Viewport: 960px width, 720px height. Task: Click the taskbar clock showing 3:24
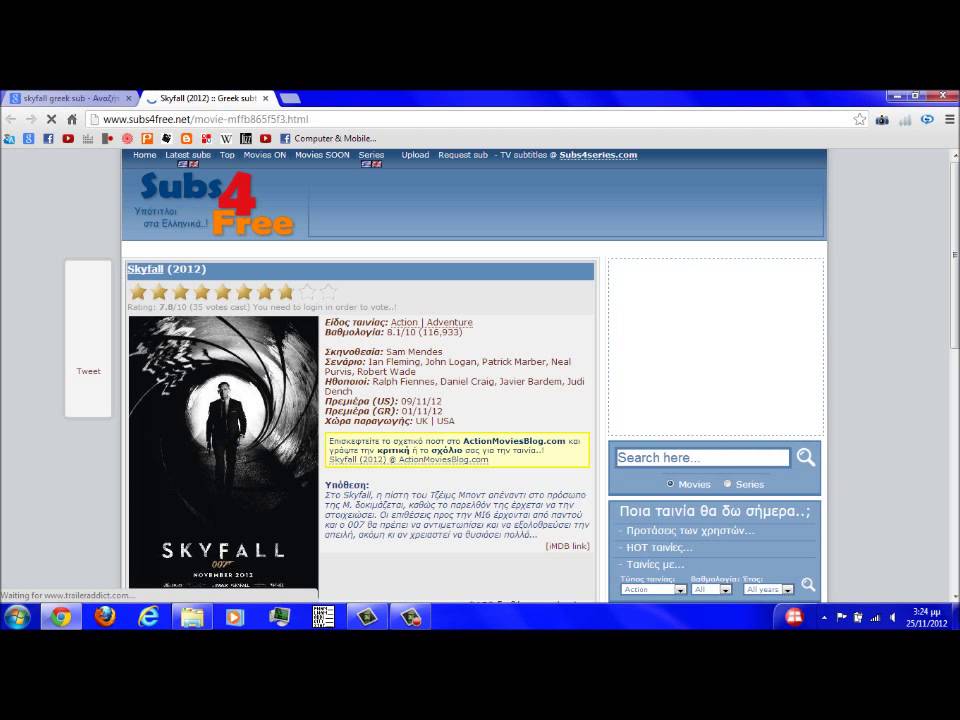coord(926,617)
